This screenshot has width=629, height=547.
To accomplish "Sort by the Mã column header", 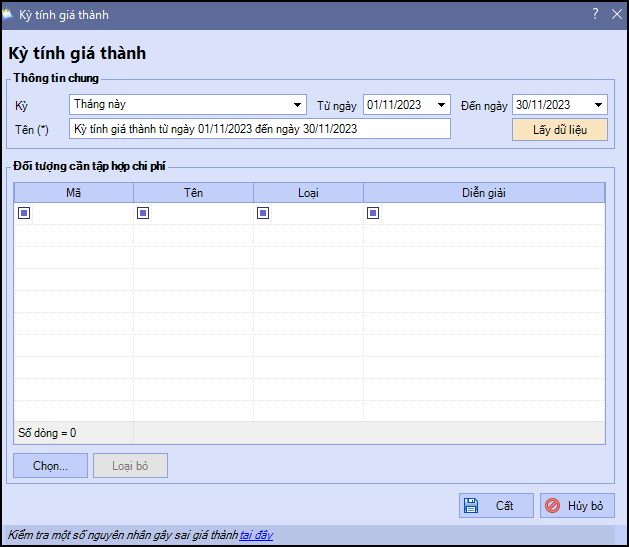I will 73,192.
